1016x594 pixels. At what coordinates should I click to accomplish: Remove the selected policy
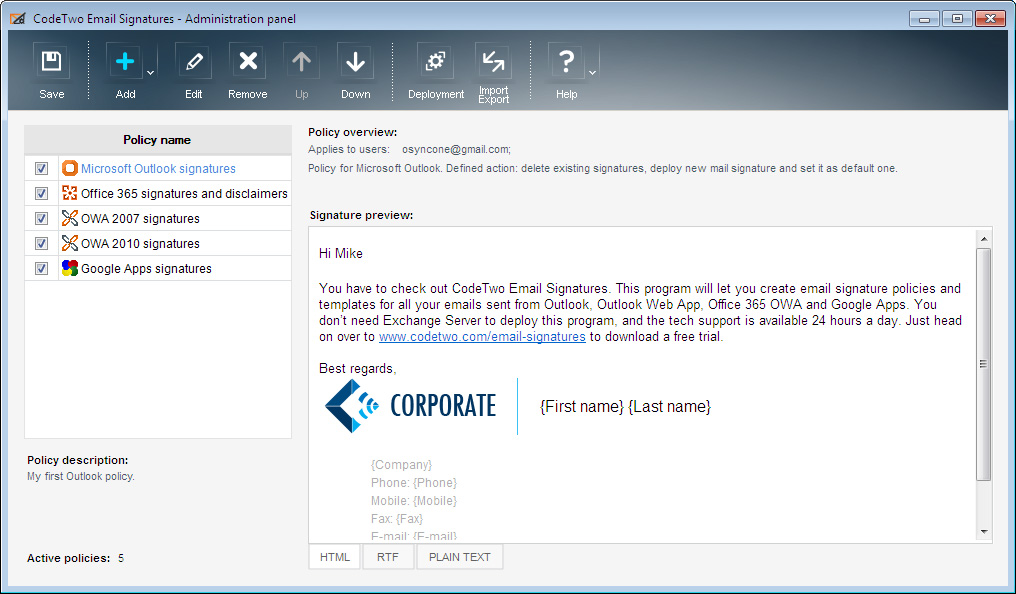(248, 62)
